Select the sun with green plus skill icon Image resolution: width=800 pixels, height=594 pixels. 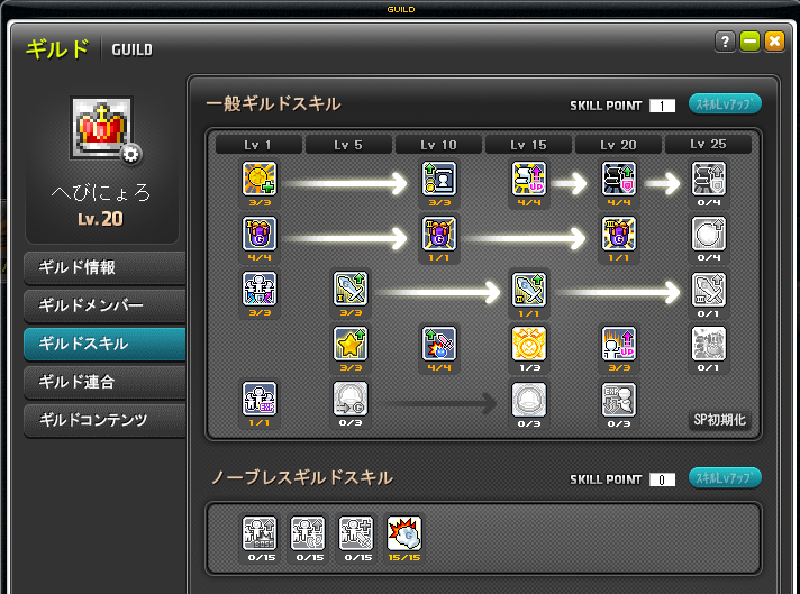pyautogui.click(x=260, y=180)
